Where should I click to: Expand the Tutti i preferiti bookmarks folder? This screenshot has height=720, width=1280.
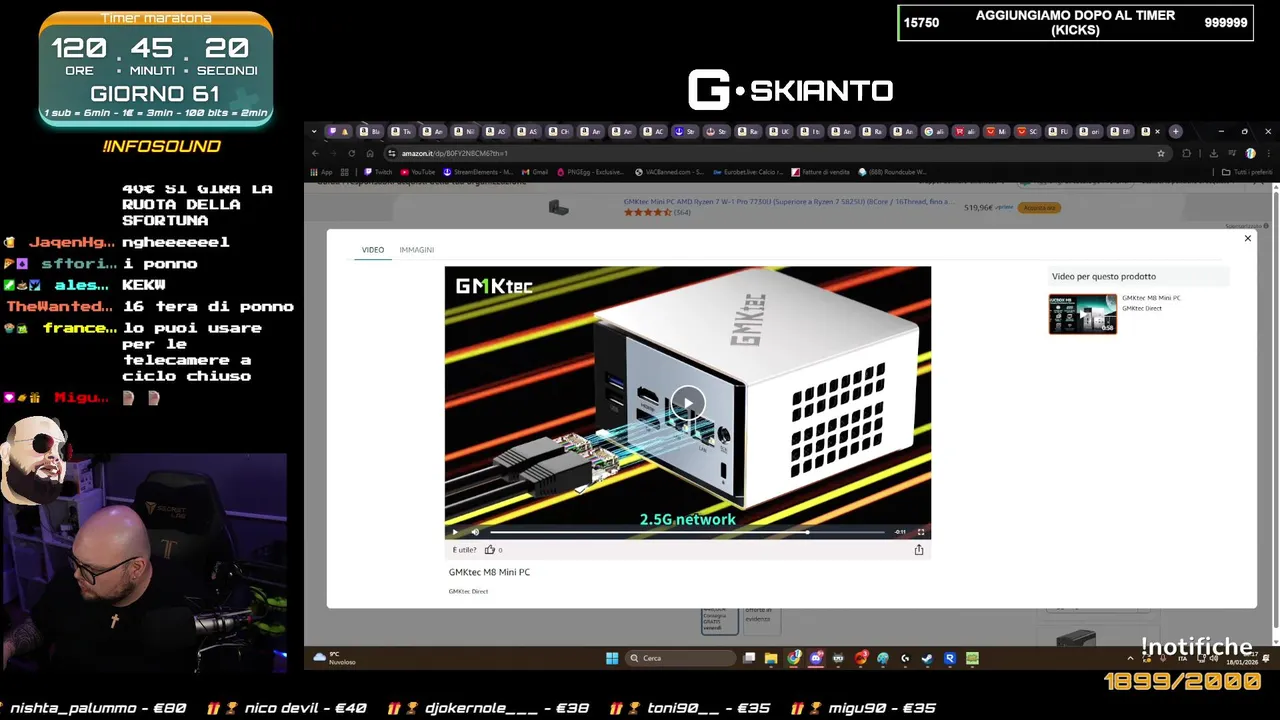pyautogui.click(x=1247, y=172)
